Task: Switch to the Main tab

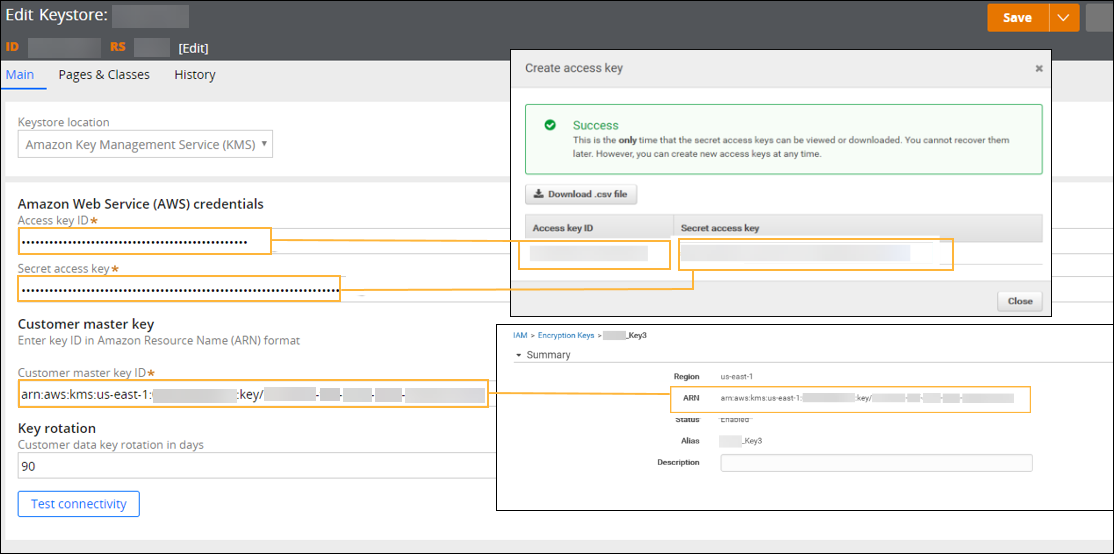Action: coord(19,75)
